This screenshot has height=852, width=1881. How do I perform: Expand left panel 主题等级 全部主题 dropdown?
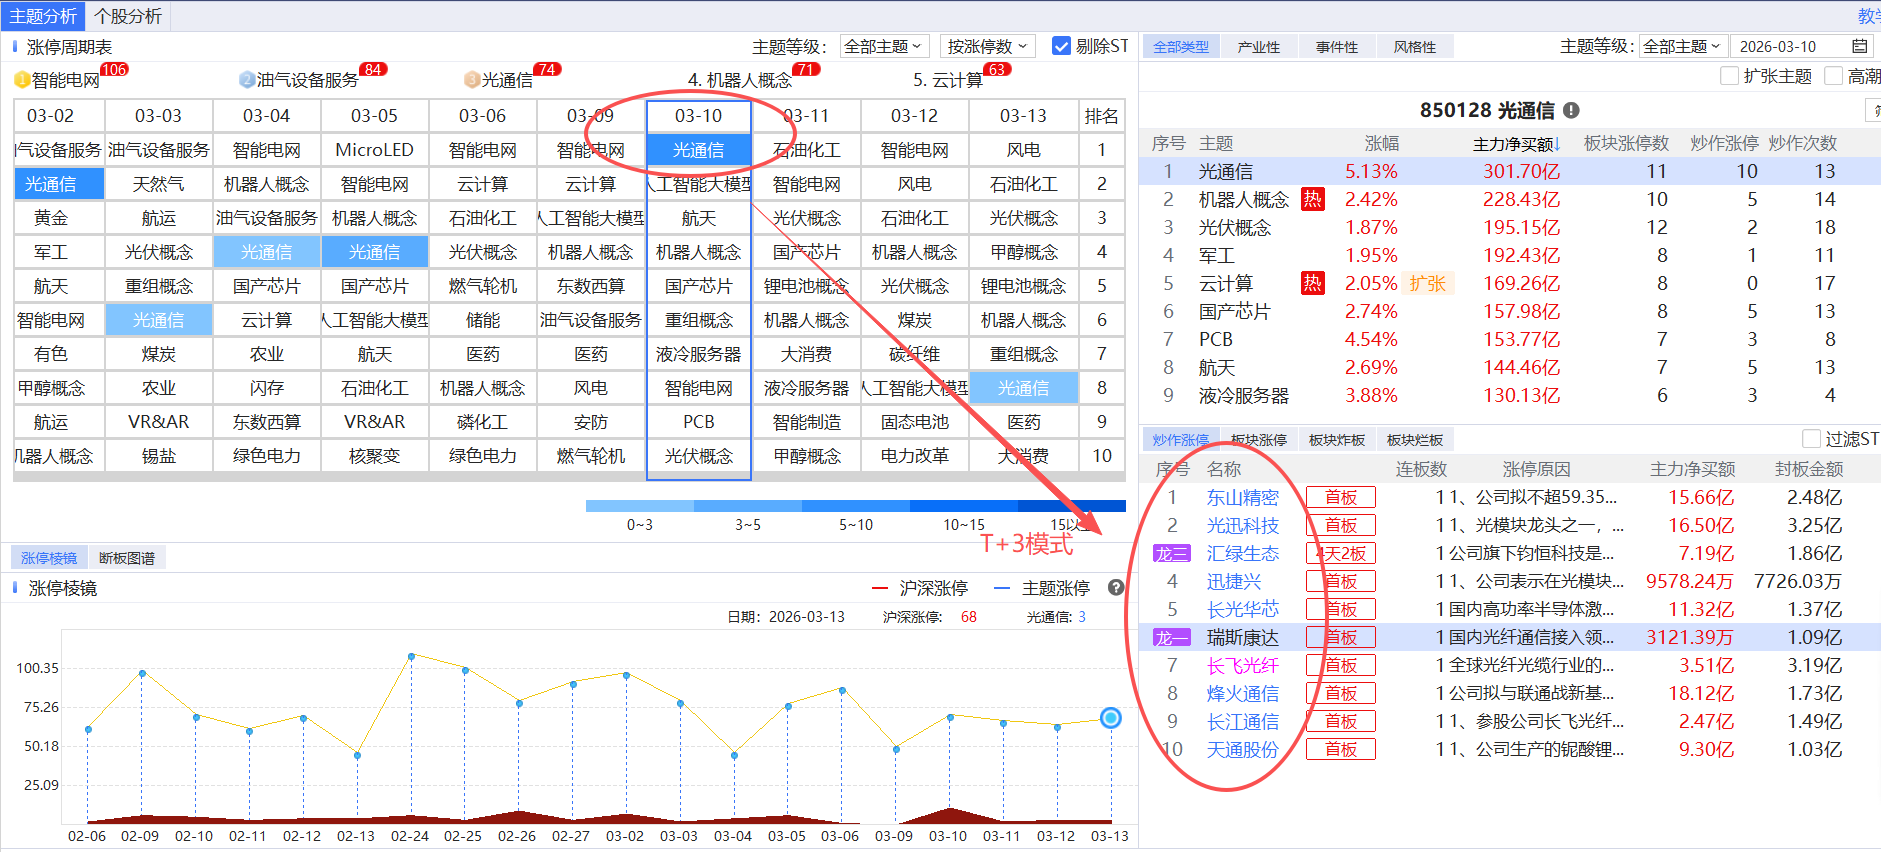click(883, 46)
